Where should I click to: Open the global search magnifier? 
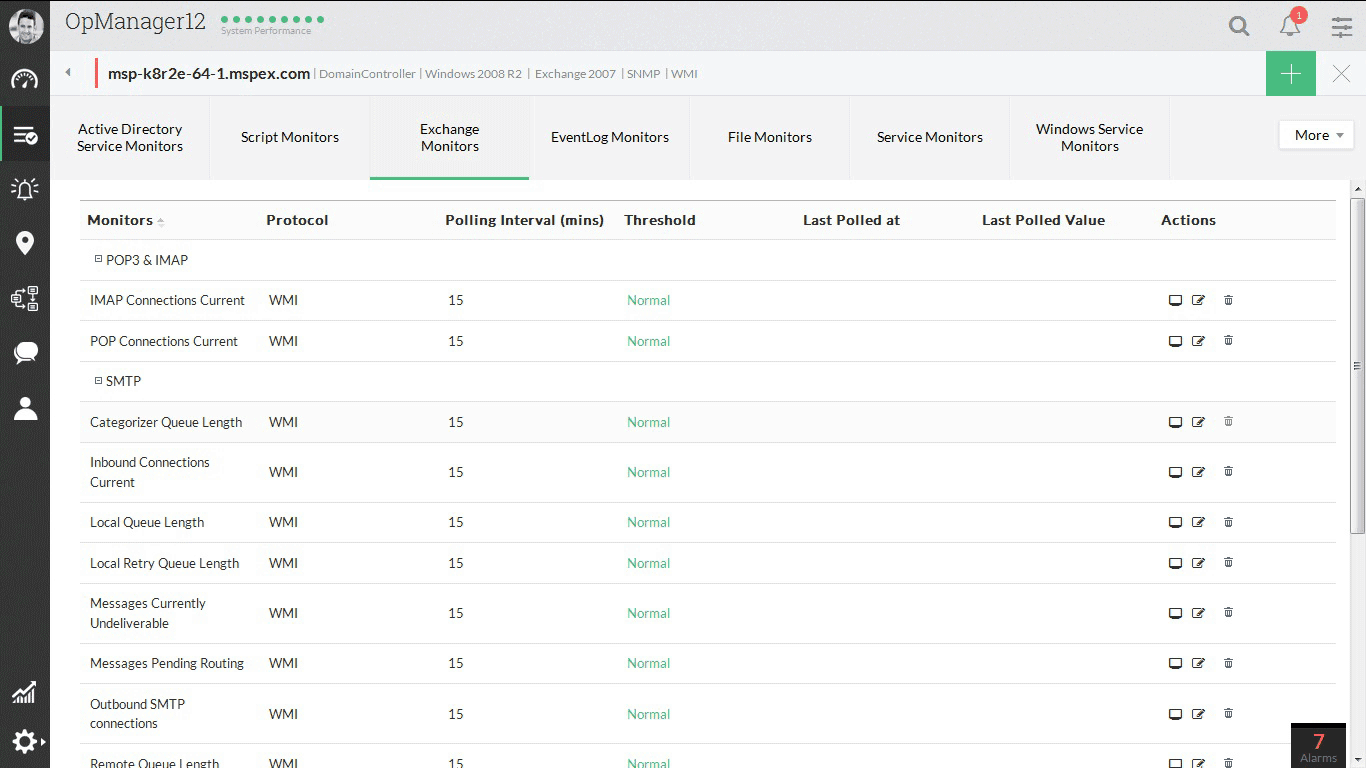(x=1238, y=26)
